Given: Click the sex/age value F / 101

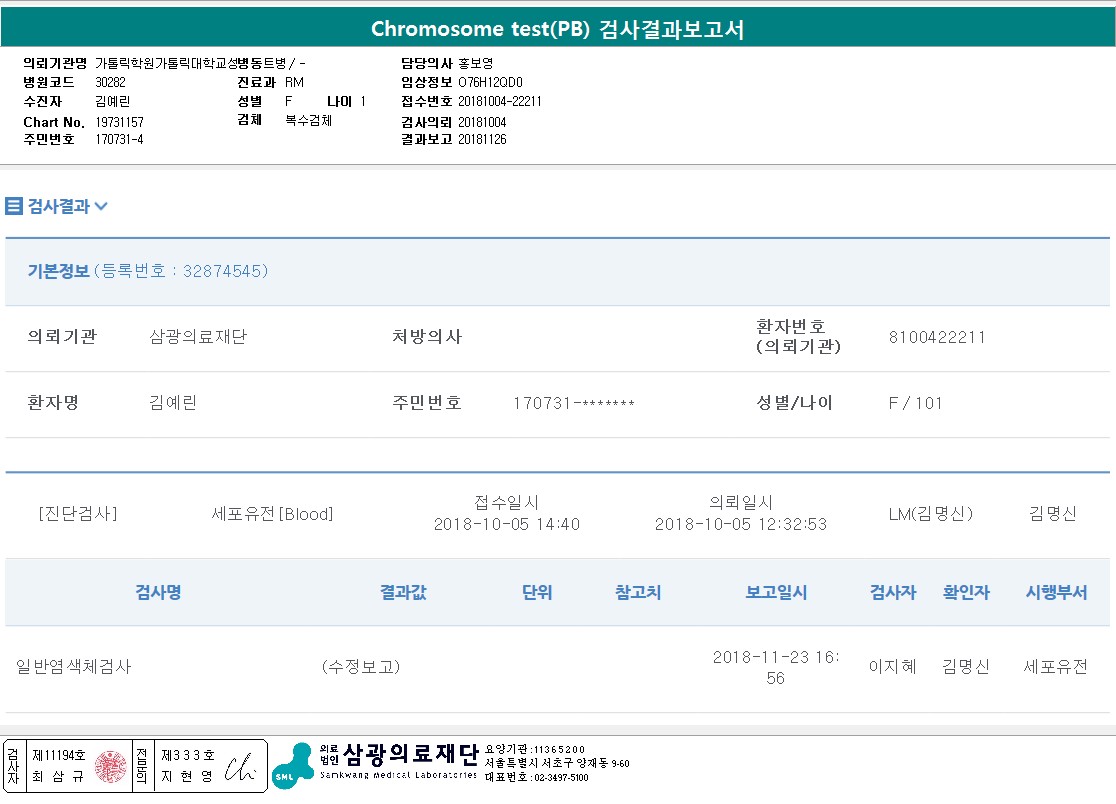Looking at the screenshot, I should [915, 403].
